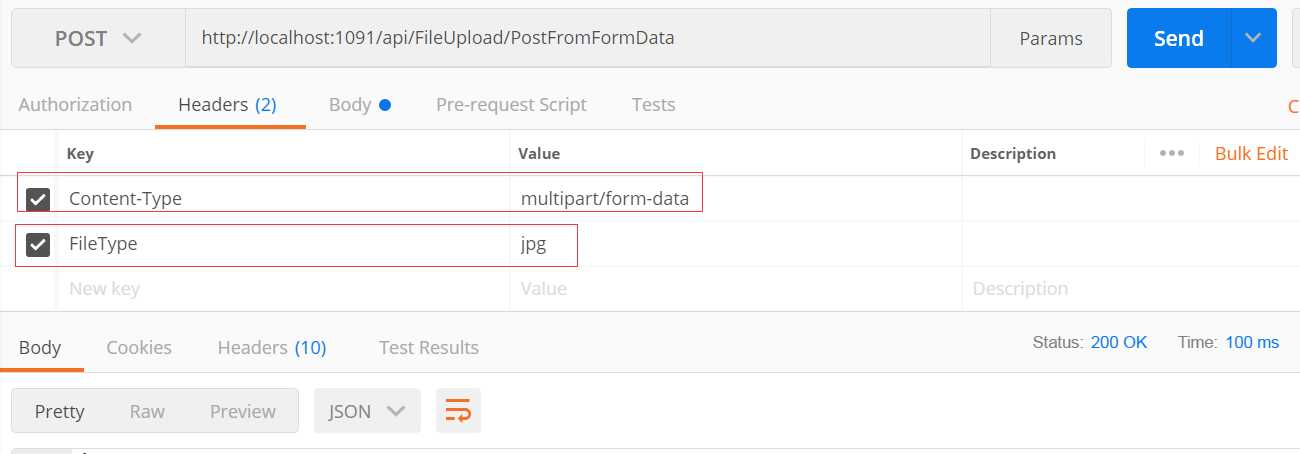Image resolution: width=1300 pixels, height=454 pixels.
Task: Open the POST method dropdown
Action: [98, 38]
